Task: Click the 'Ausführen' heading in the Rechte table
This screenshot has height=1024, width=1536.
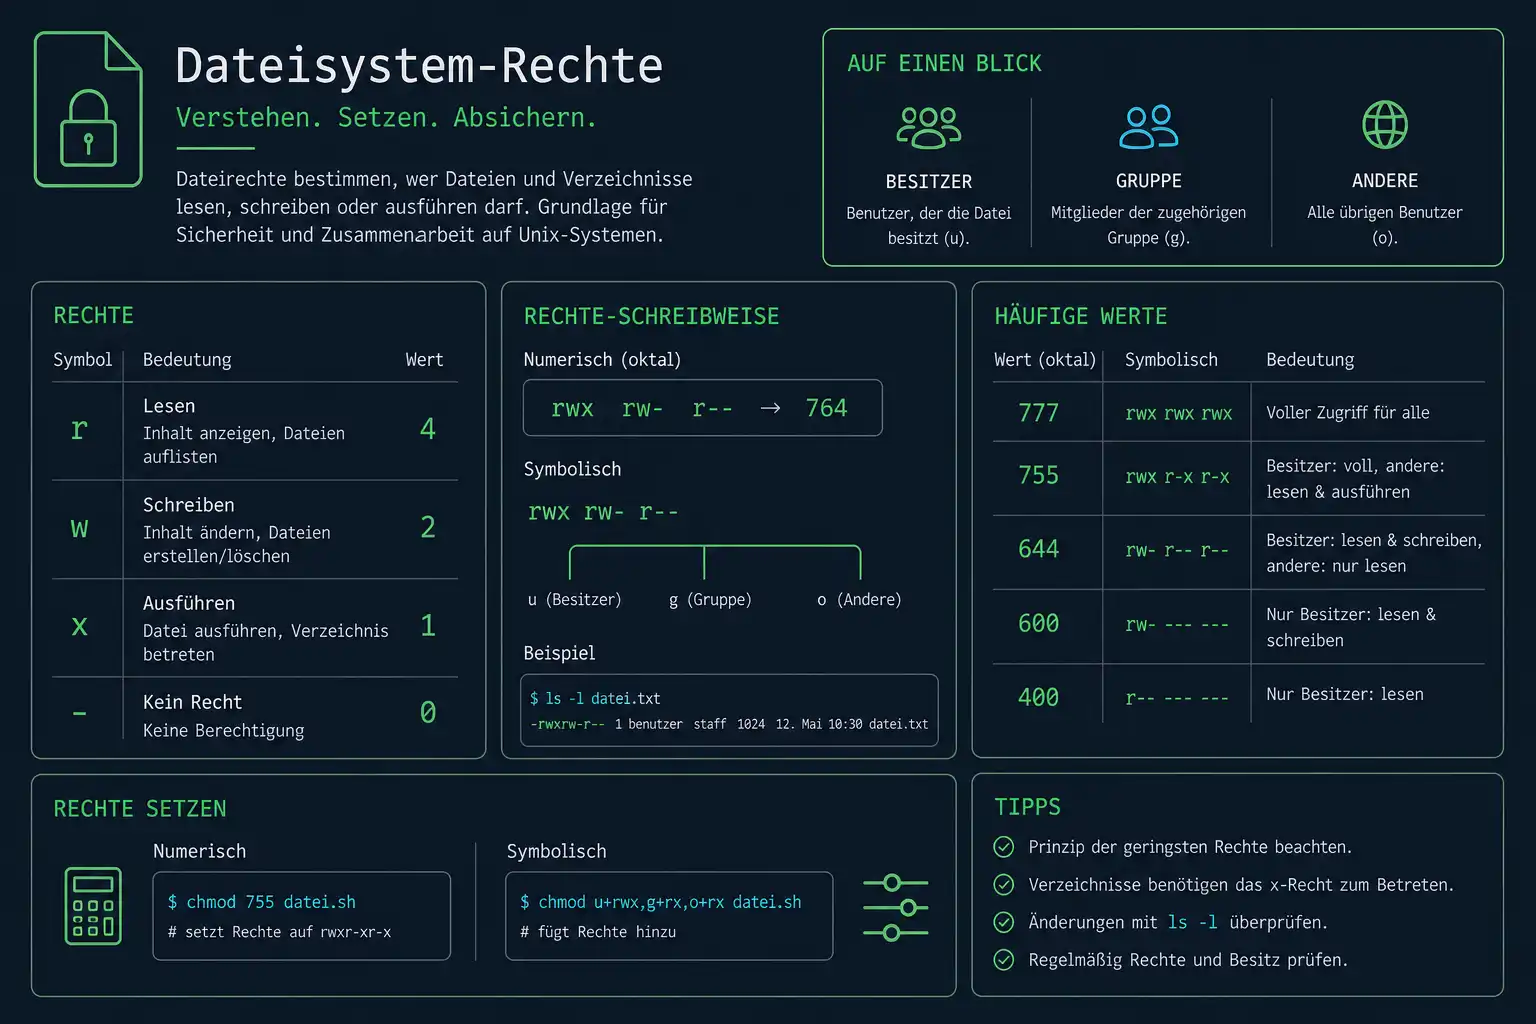Action: 189,603
